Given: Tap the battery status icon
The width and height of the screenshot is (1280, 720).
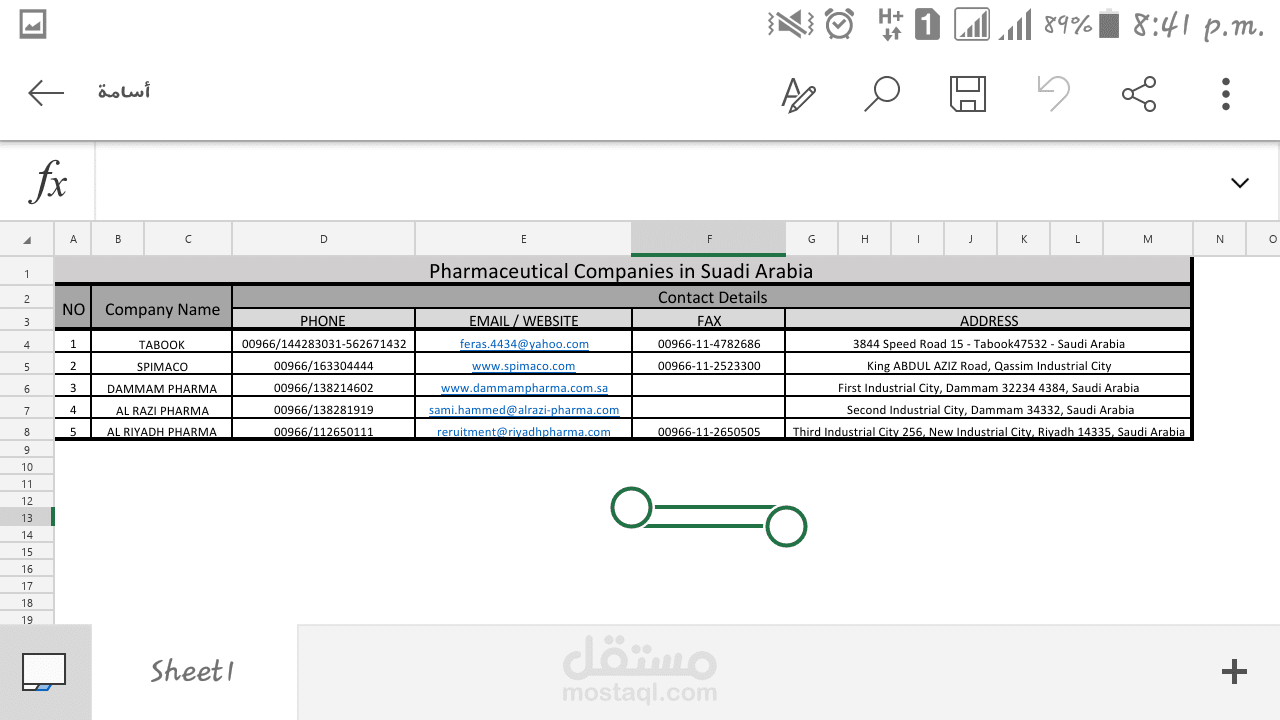Looking at the screenshot, I should coord(1107,24).
